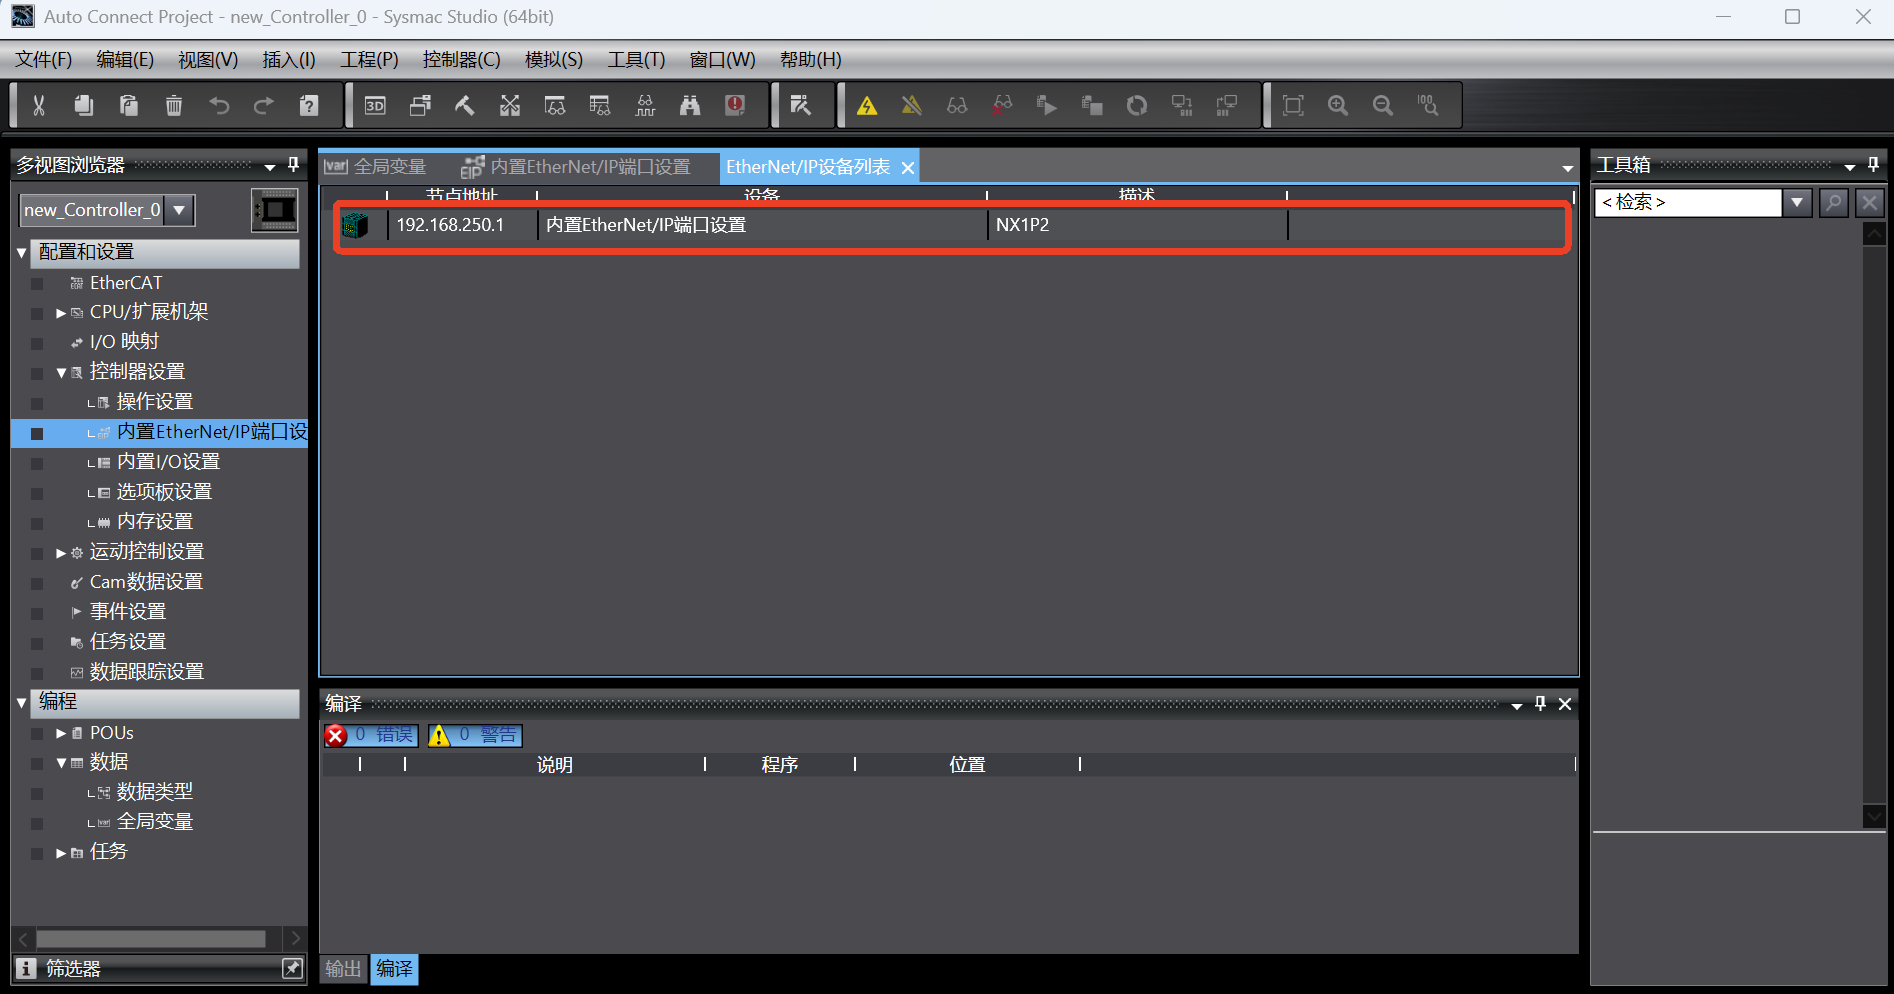Expand the CPU/扩展机架 tree node
The image size is (1894, 994).
[x=61, y=313]
